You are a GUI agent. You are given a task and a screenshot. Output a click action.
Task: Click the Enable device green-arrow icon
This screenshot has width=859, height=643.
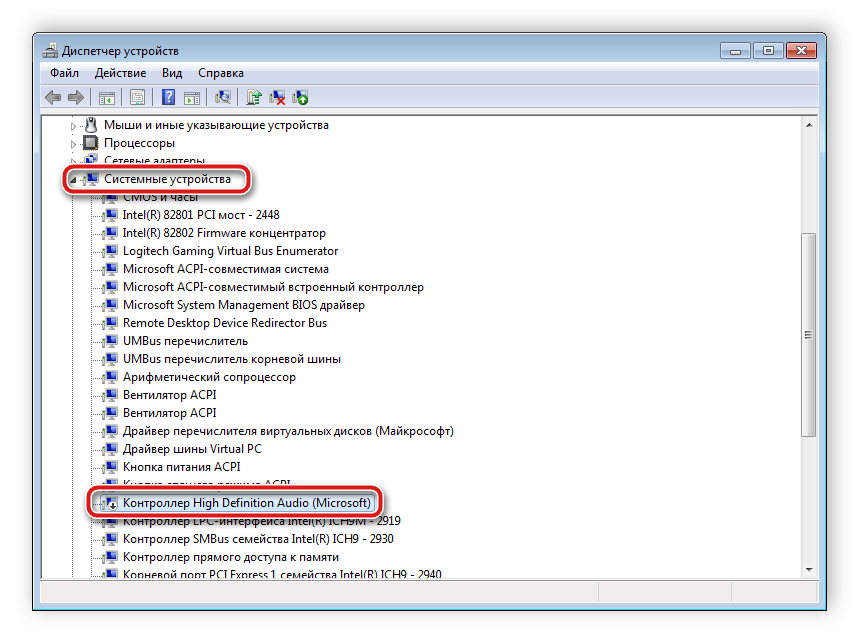(300, 97)
